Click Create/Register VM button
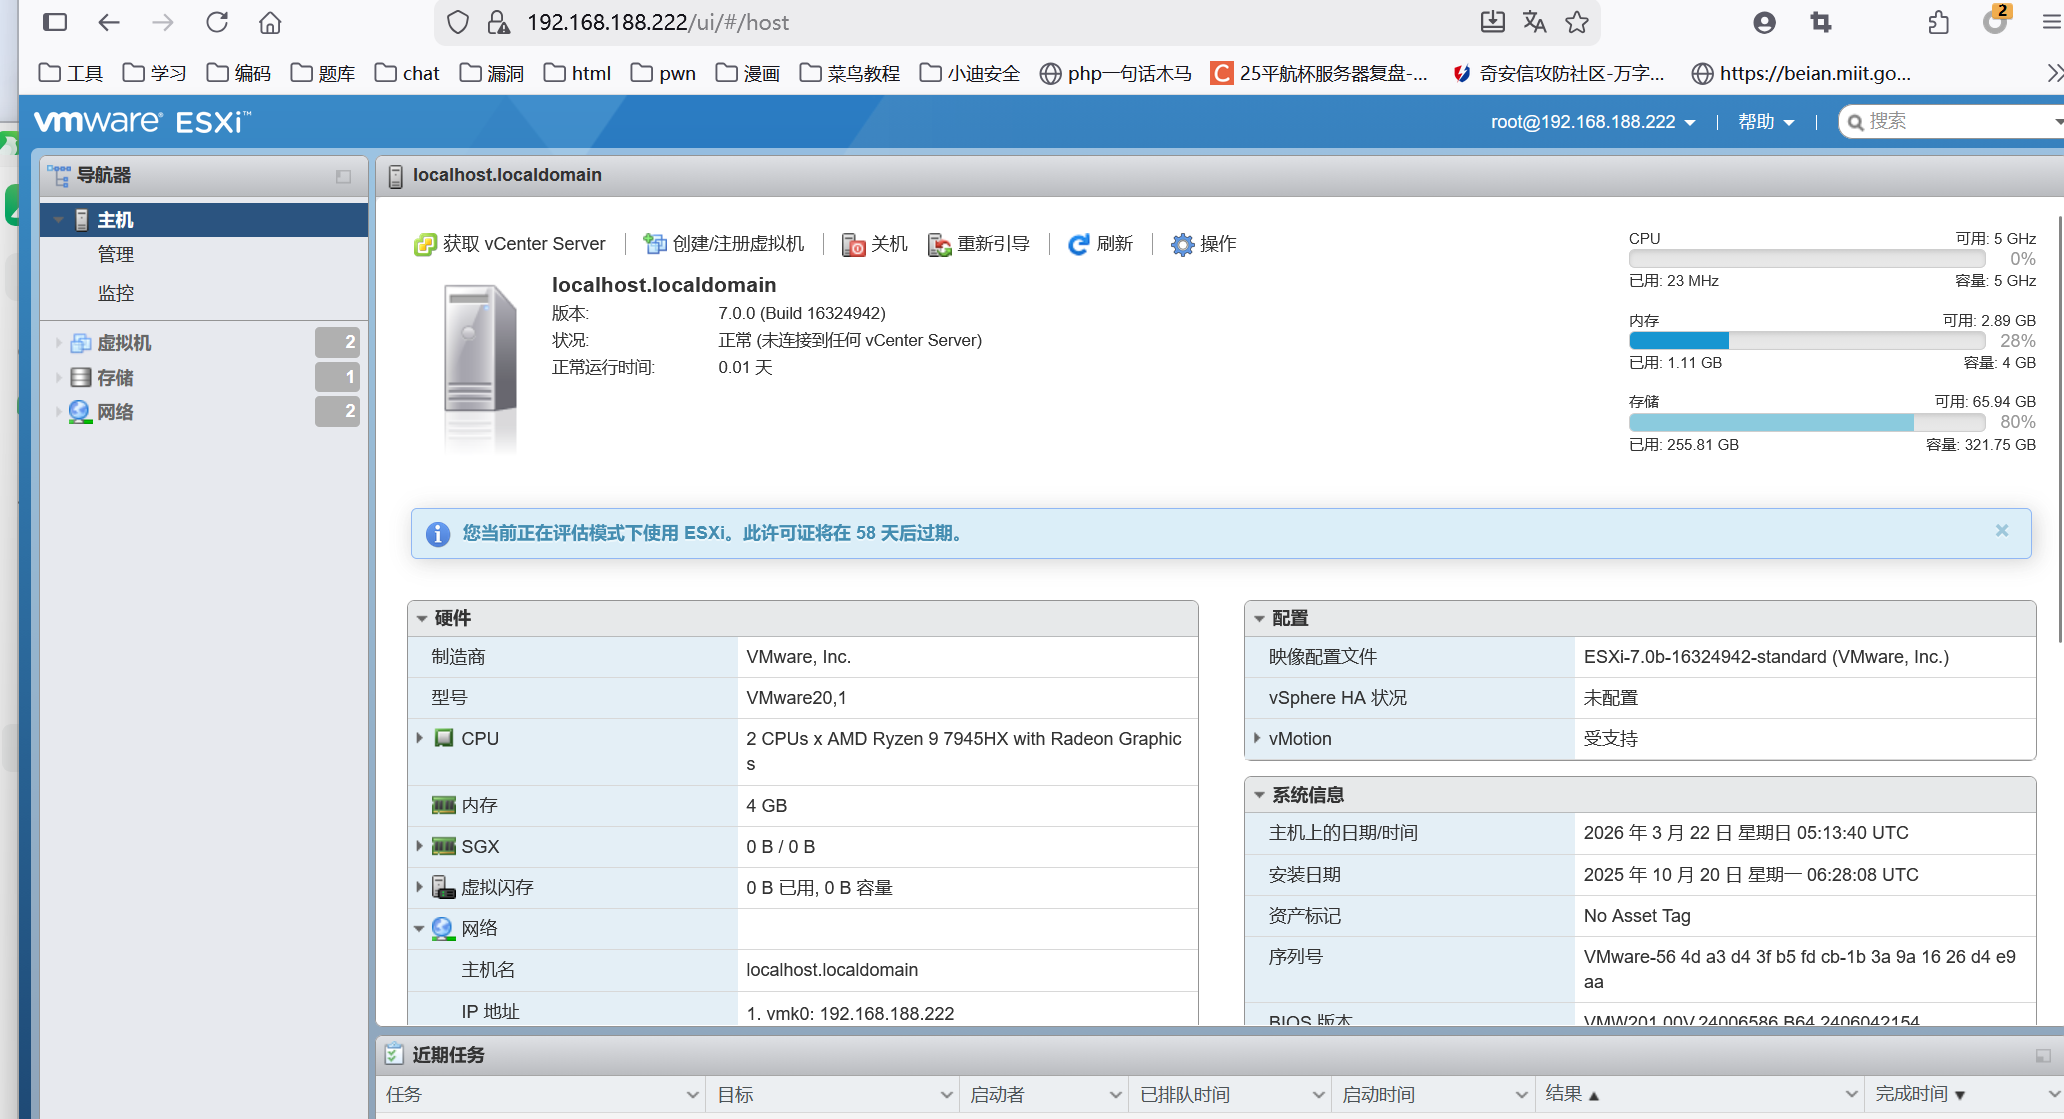The height and width of the screenshot is (1119, 2064). click(x=724, y=244)
